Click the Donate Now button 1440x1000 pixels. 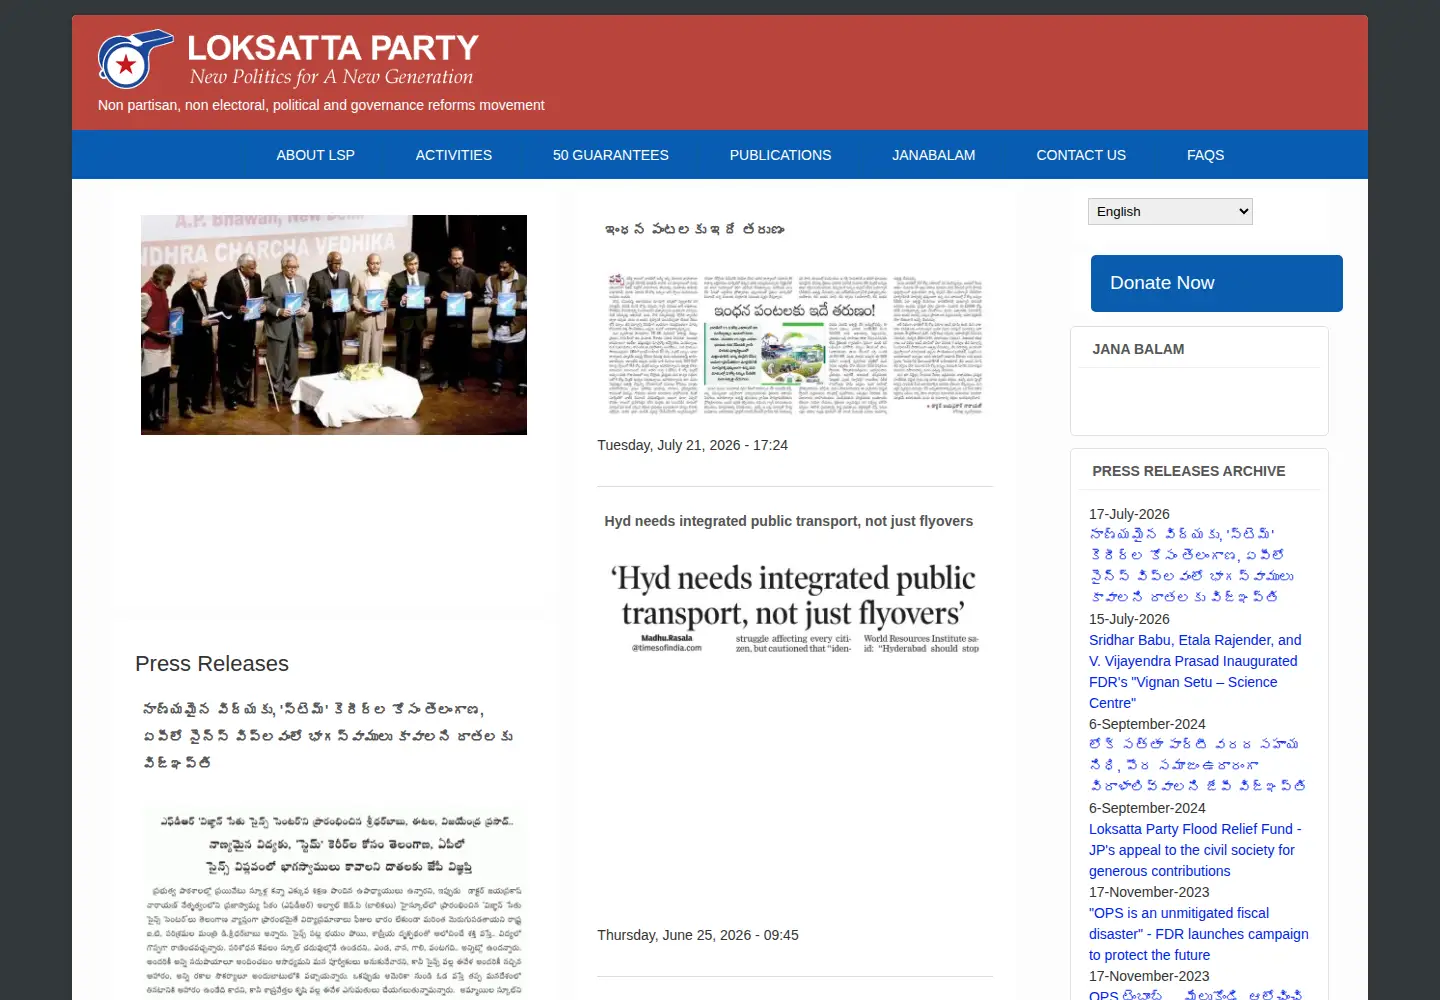[1216, 283]
